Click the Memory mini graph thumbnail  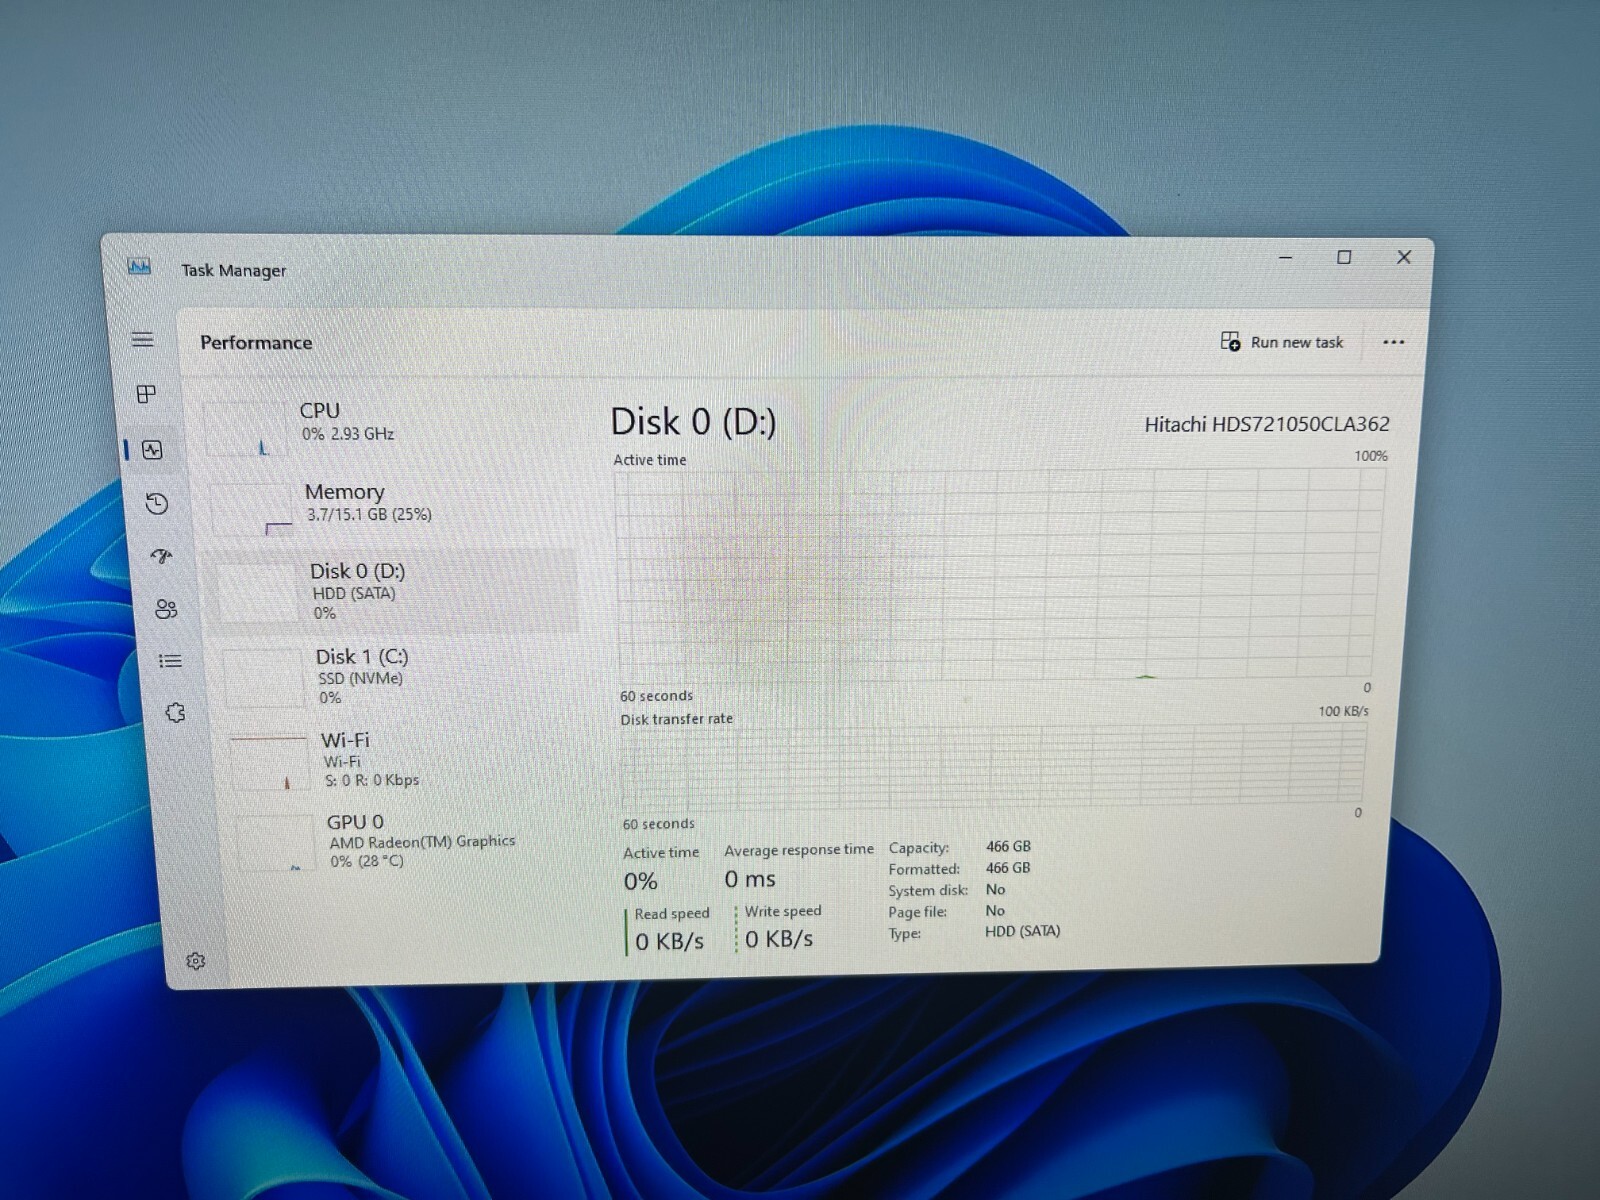251,510
